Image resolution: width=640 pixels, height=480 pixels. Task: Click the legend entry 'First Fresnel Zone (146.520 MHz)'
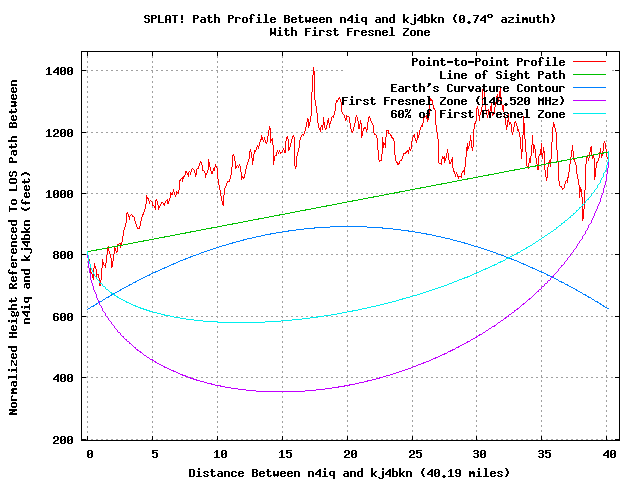coord(453,101)
